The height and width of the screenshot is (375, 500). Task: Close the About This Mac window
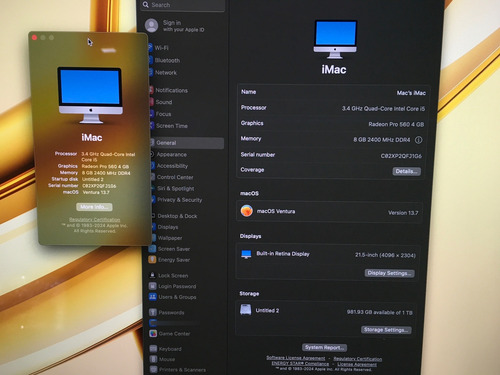[34, 38]
